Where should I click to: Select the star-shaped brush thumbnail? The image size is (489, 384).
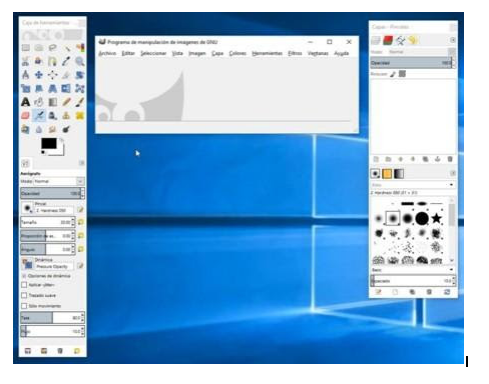click(x=436, y=218)
